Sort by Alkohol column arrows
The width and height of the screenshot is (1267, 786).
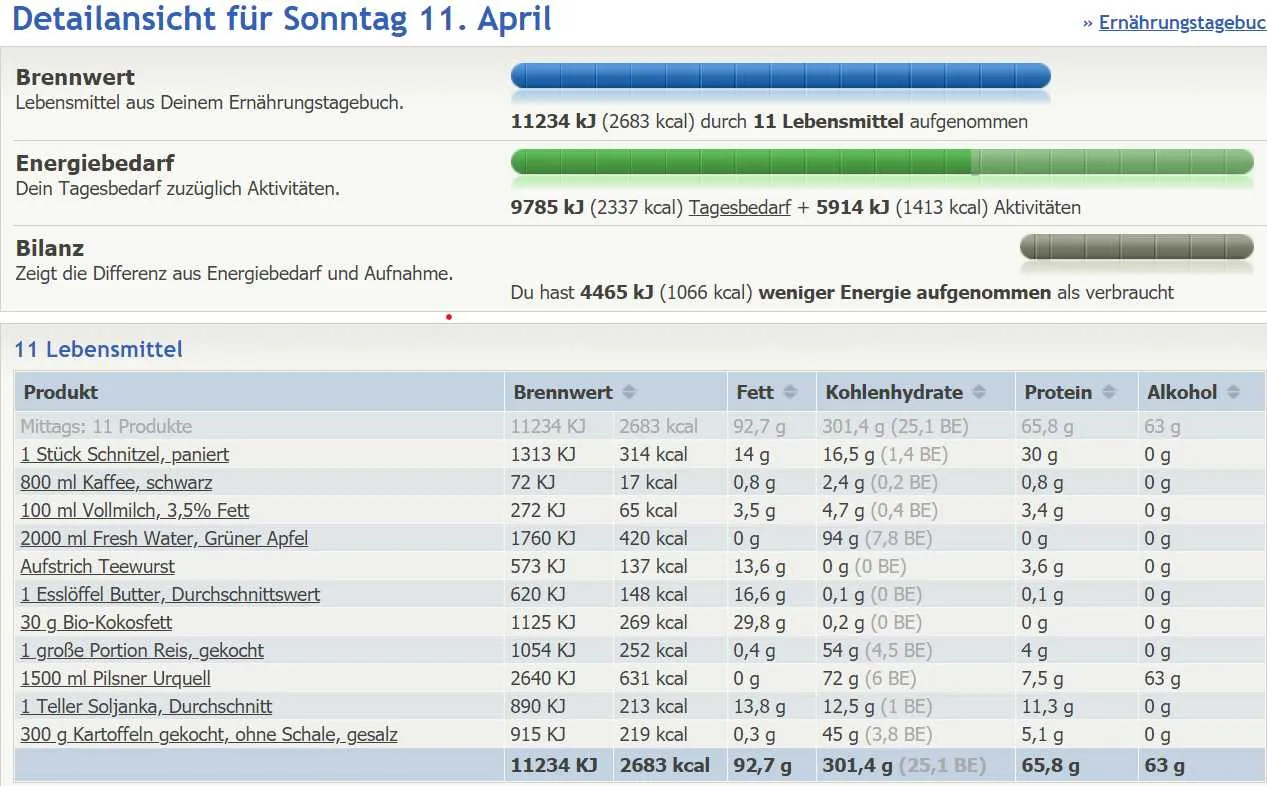pos(1233,392)
